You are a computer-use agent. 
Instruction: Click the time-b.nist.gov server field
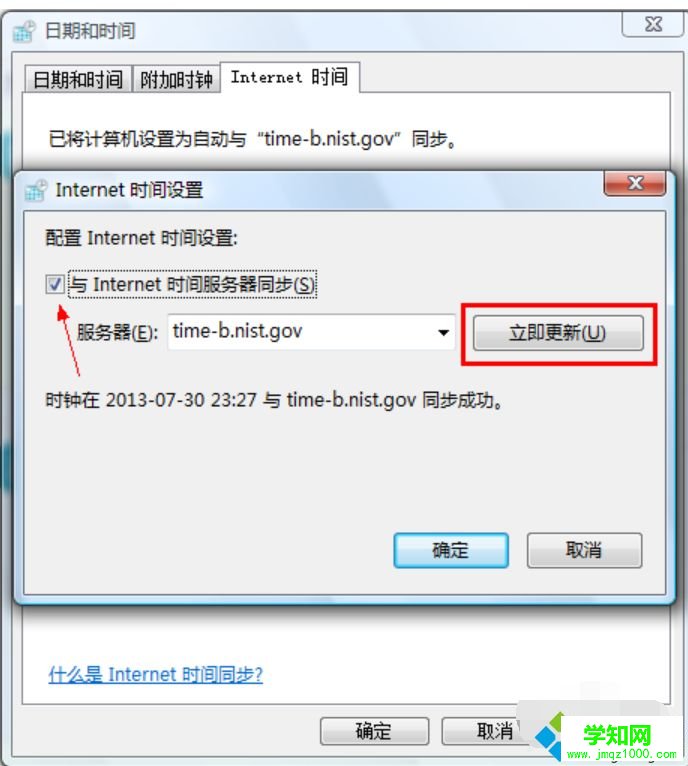tap(311, 332)
